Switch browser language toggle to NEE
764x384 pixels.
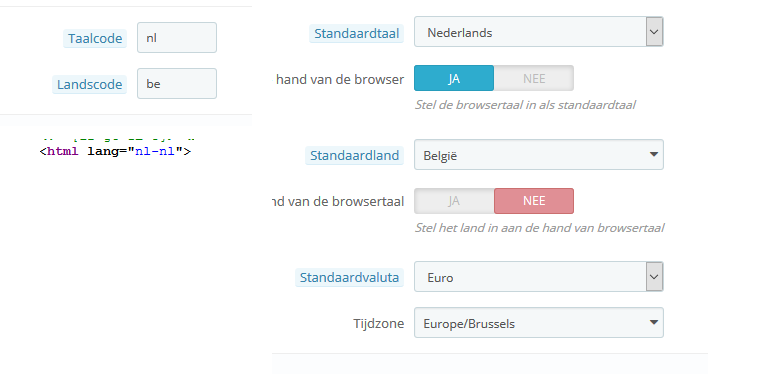[534, 78]
